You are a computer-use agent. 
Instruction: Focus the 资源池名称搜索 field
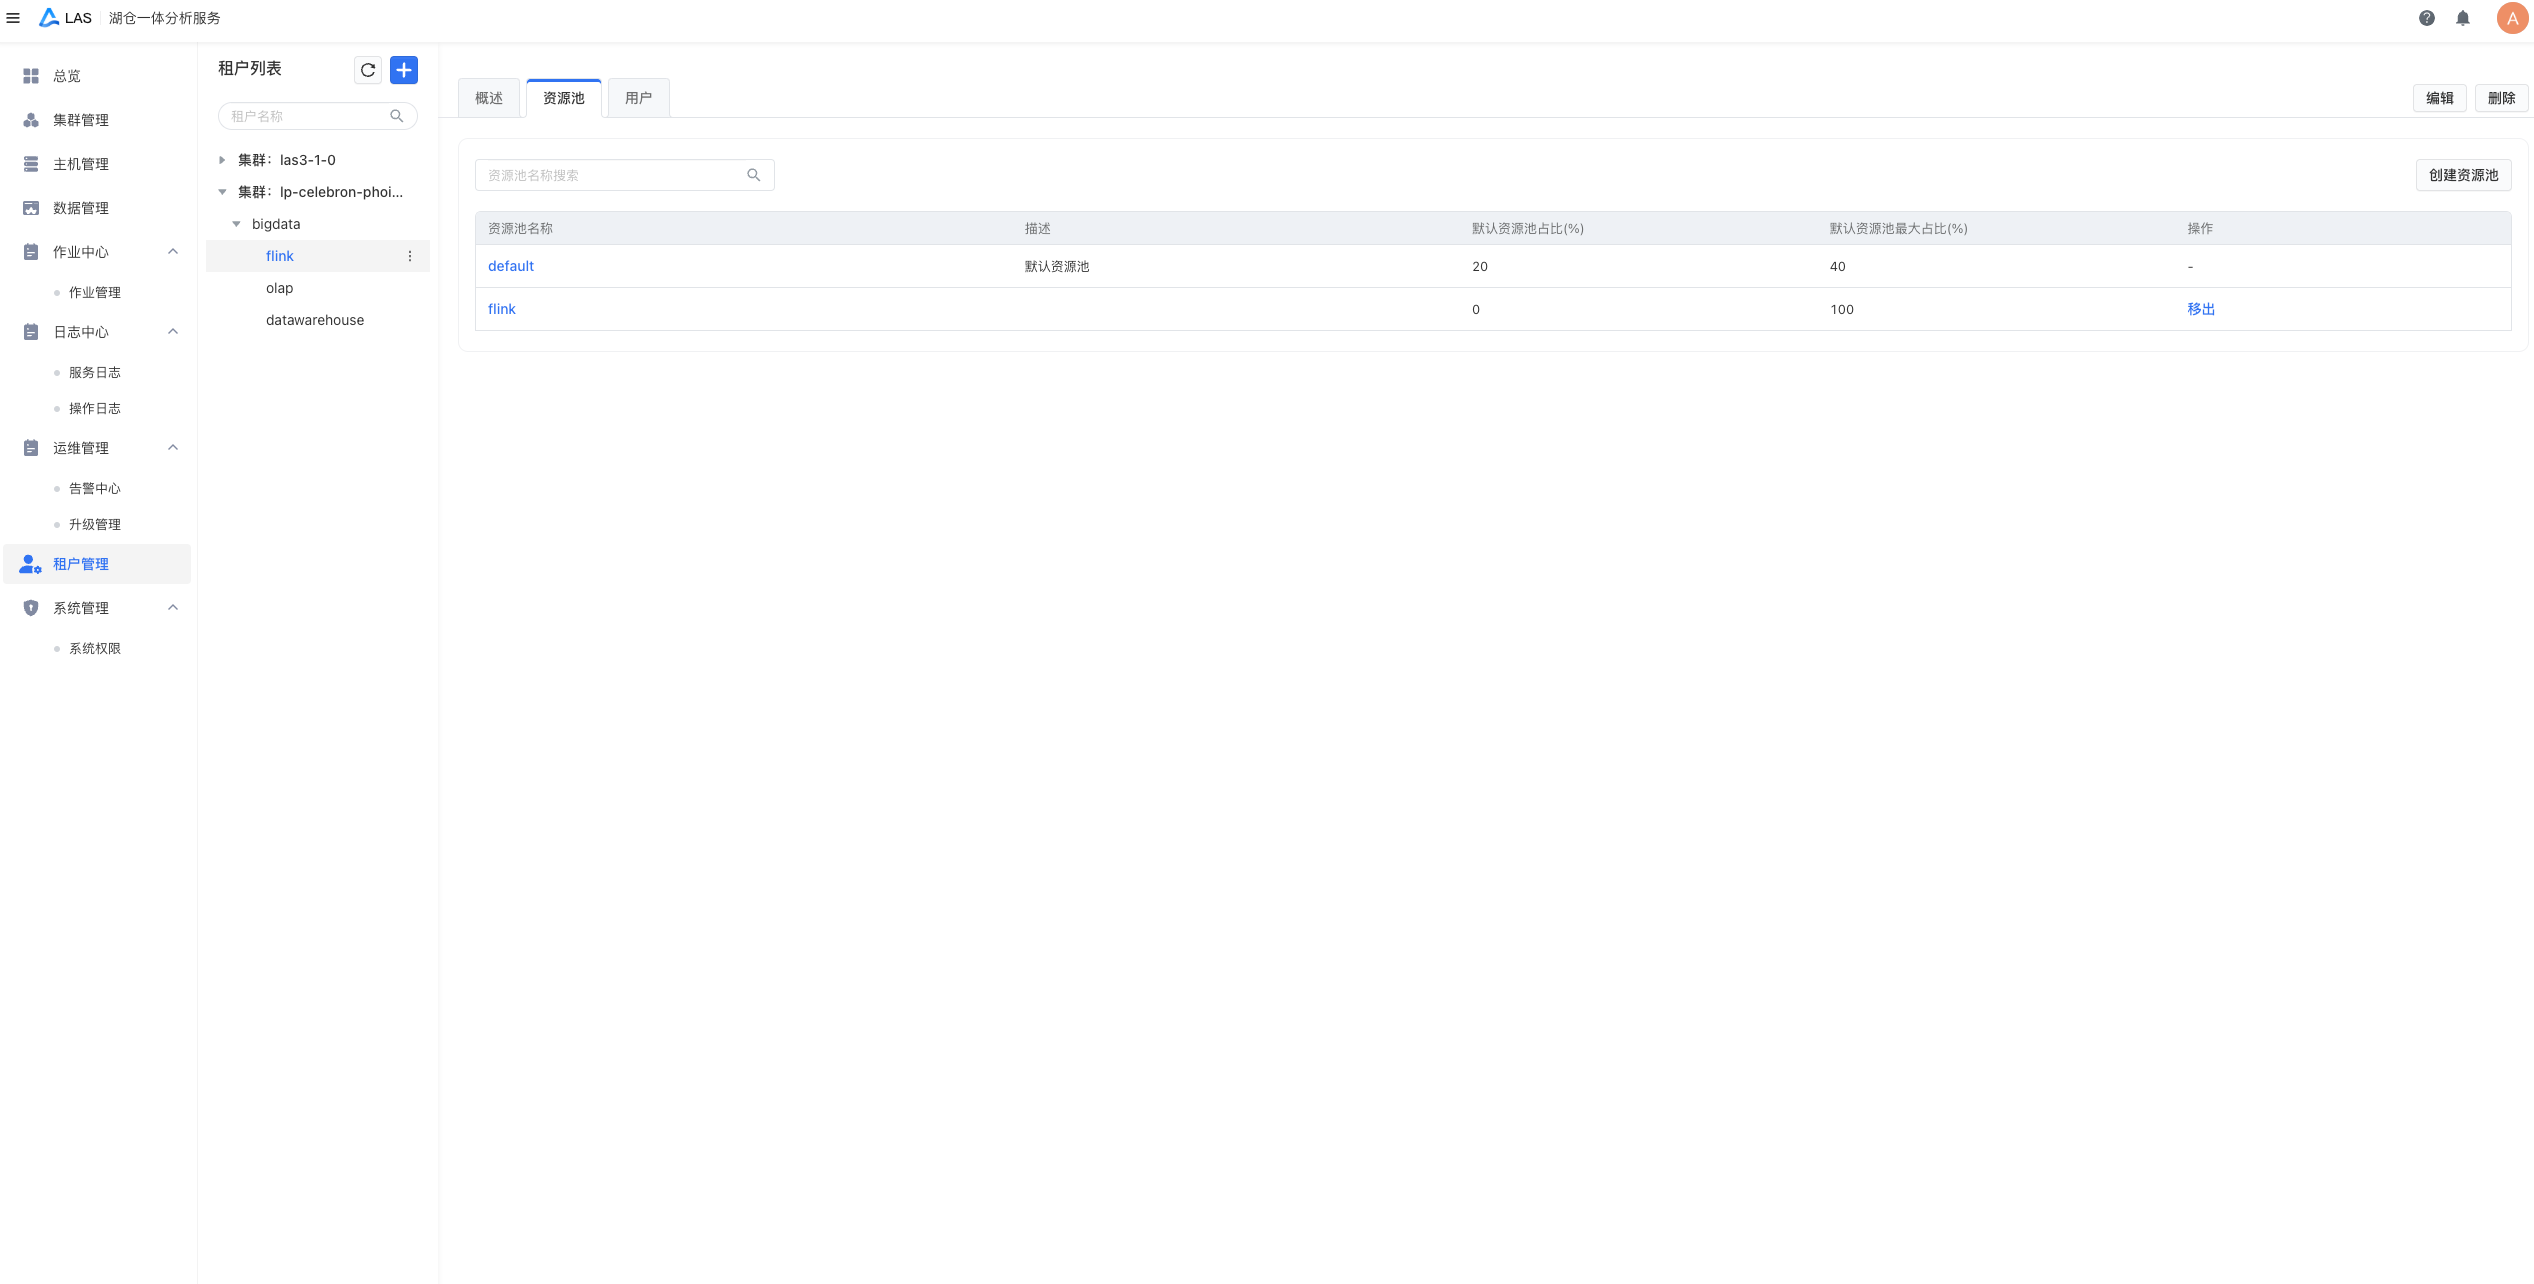[624, 175]
